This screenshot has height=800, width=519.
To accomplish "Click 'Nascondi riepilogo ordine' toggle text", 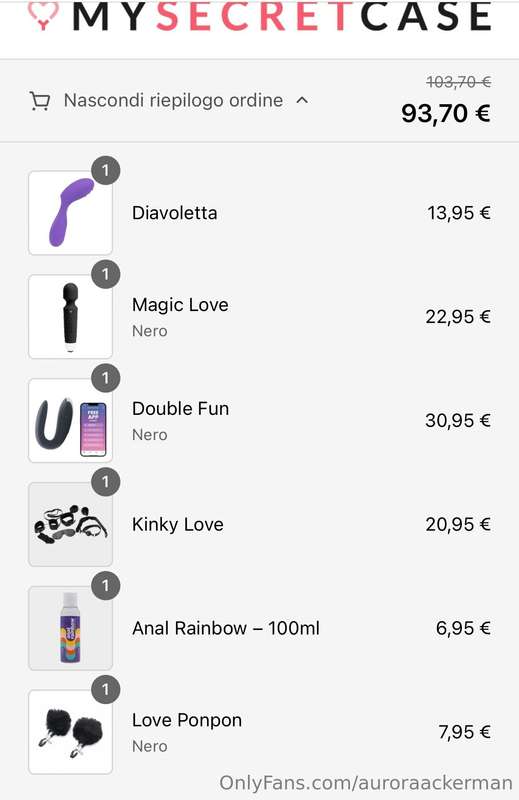I will pos(174,101).
